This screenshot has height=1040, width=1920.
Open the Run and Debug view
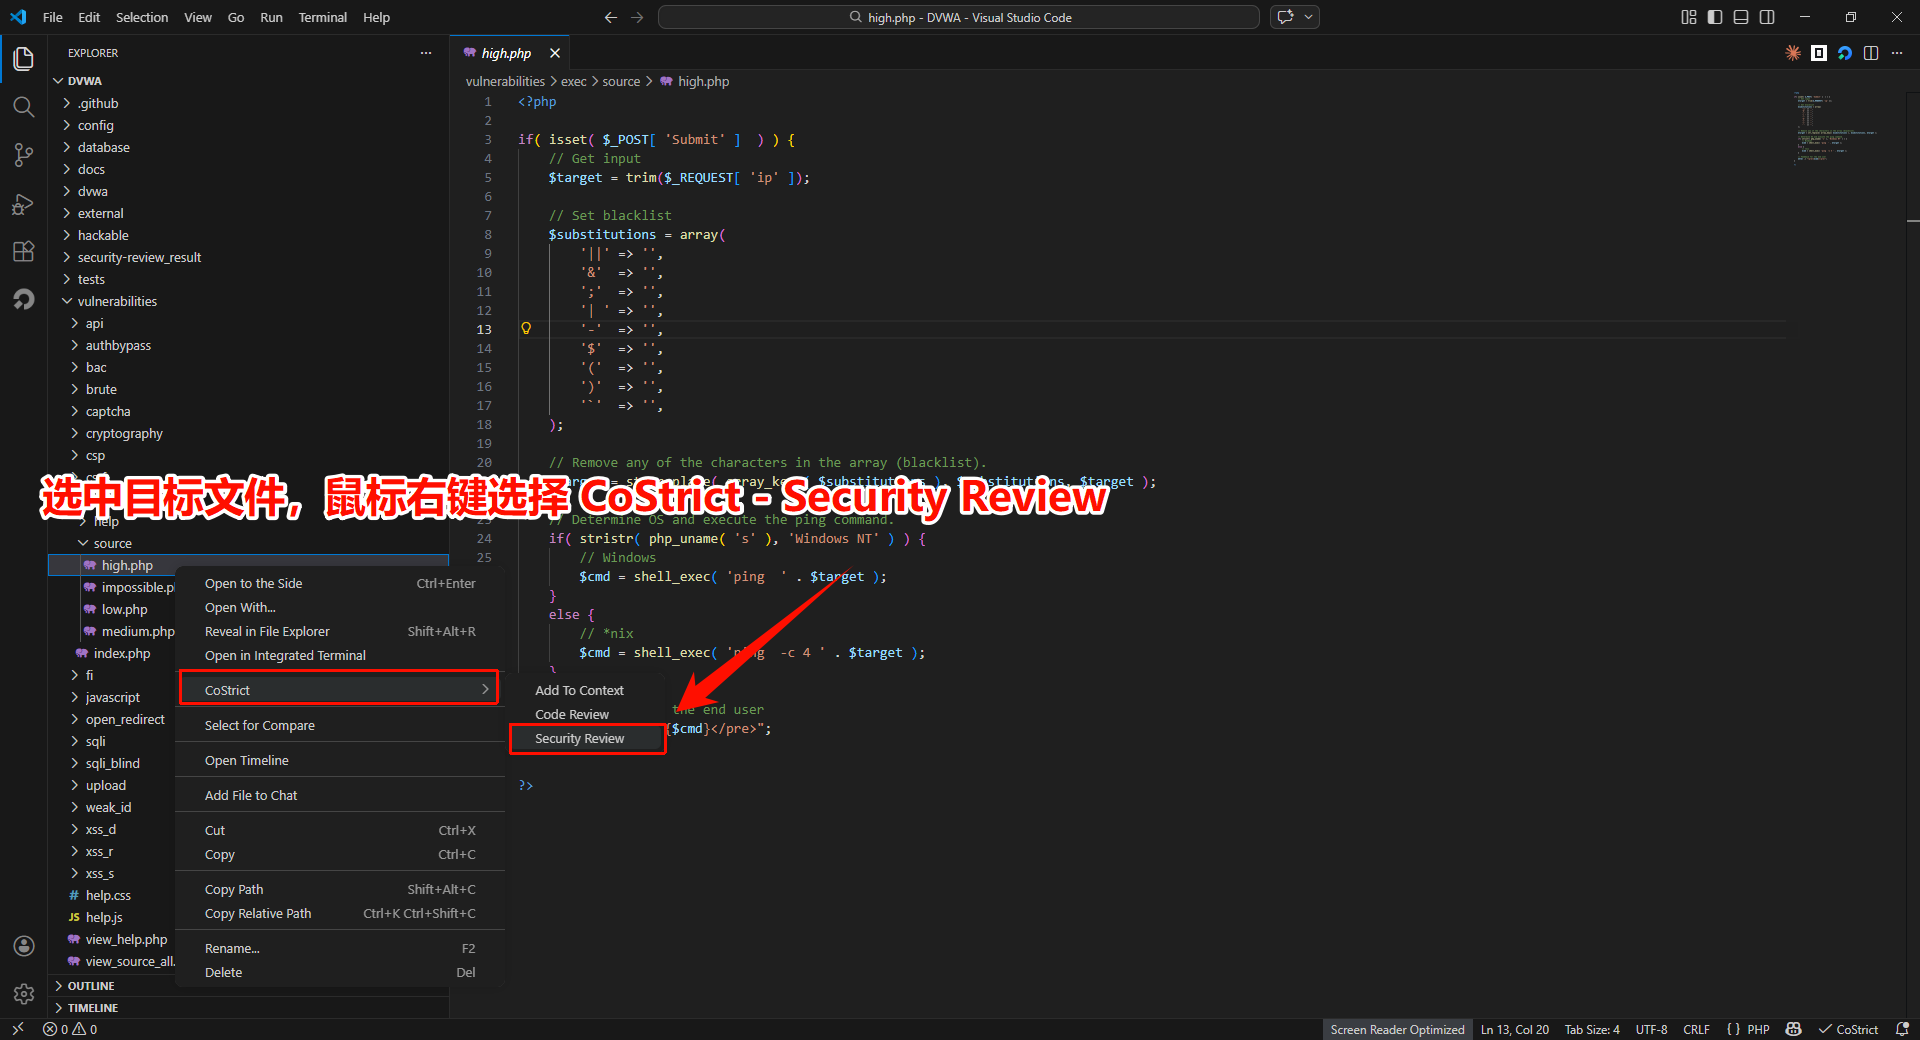[24, 204]
